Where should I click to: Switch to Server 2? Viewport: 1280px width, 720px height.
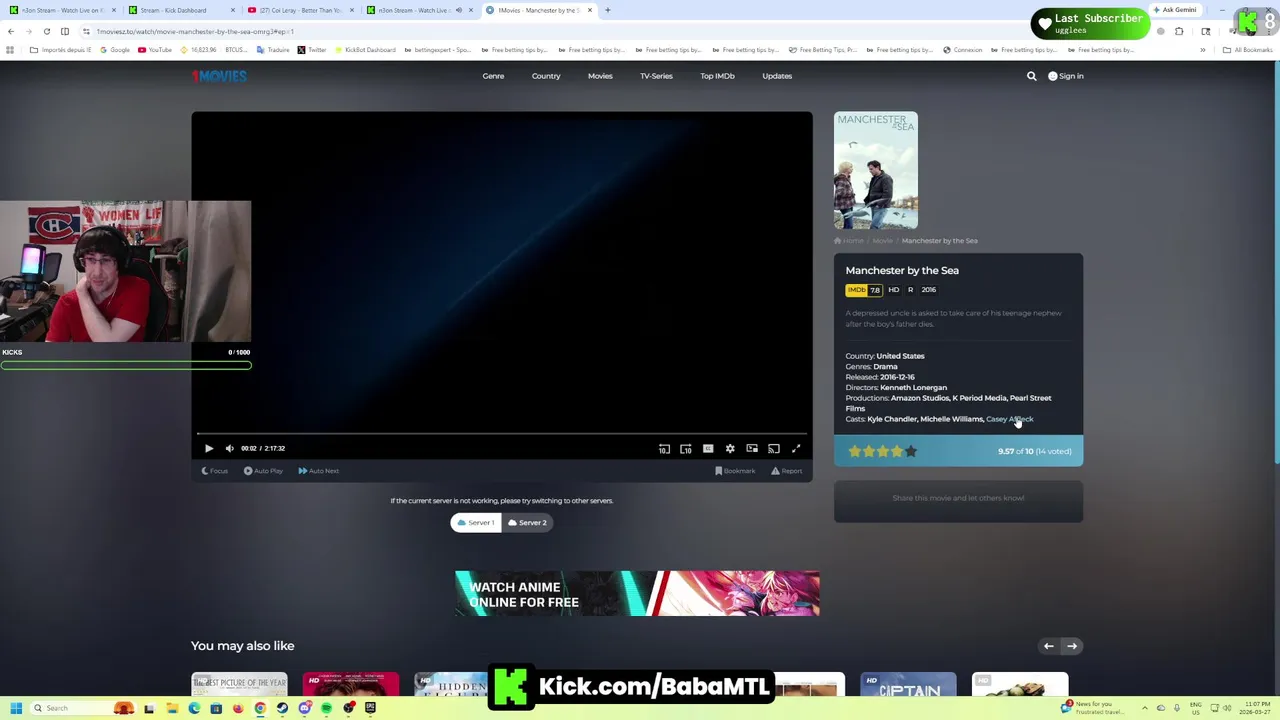point(527,523)
